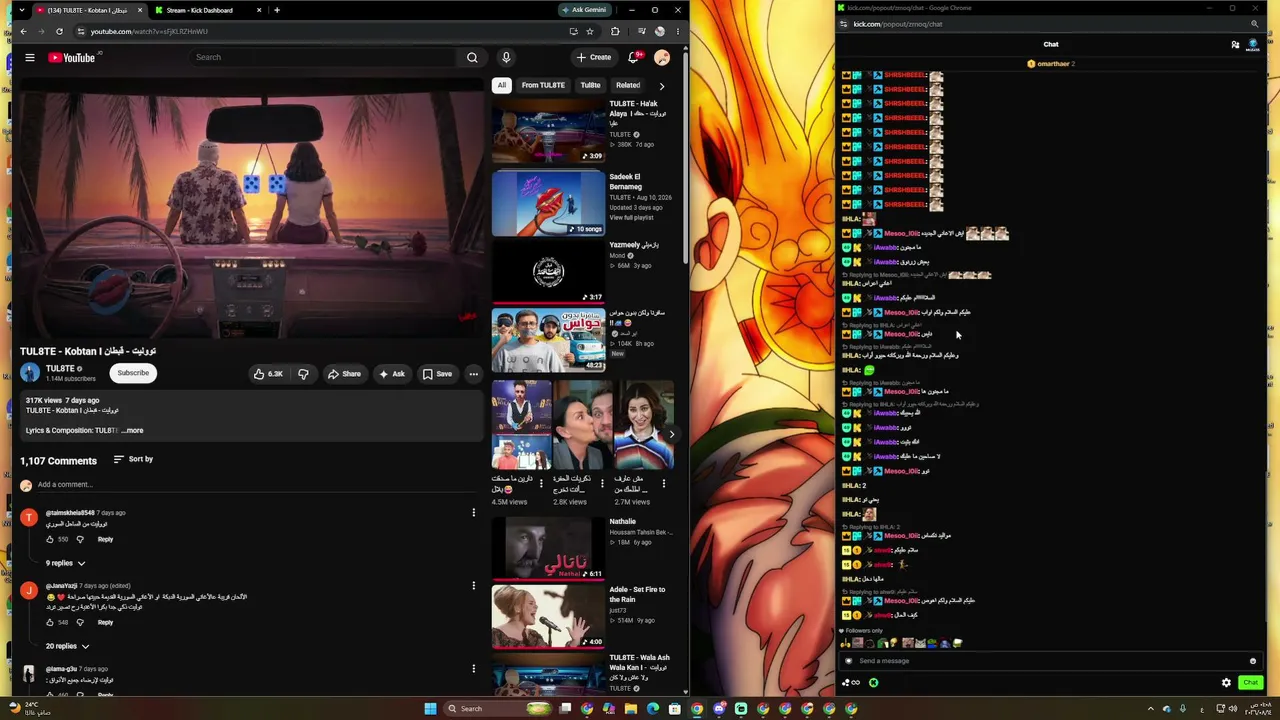This screenshot has width=1280, height=720.
Task: Go to the YouTube home logo
Action: [x=72, y=58]
